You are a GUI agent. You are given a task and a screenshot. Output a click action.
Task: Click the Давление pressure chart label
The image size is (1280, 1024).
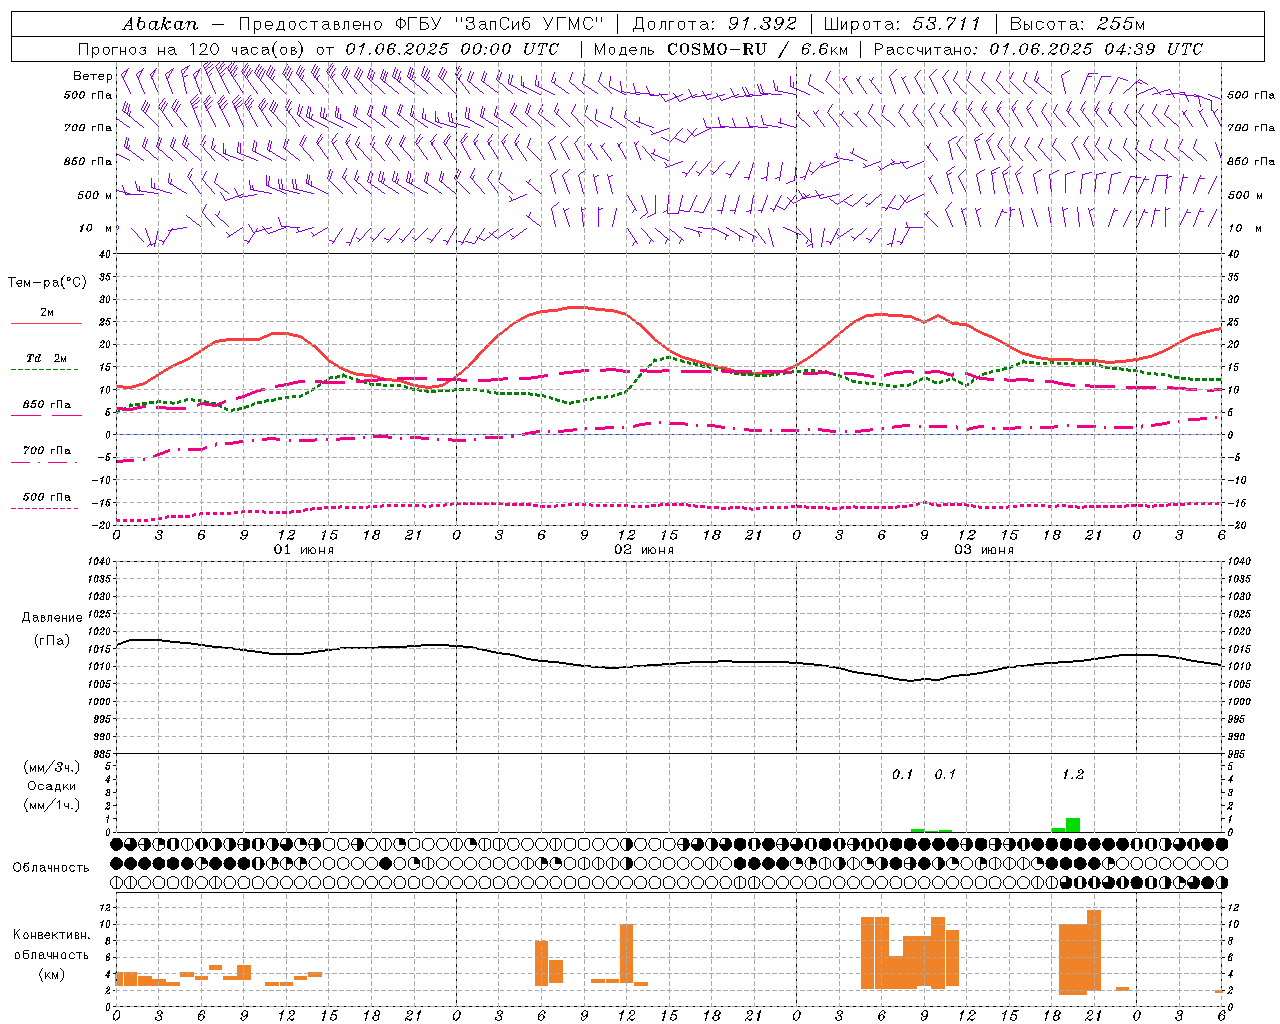tap(52, 618)
